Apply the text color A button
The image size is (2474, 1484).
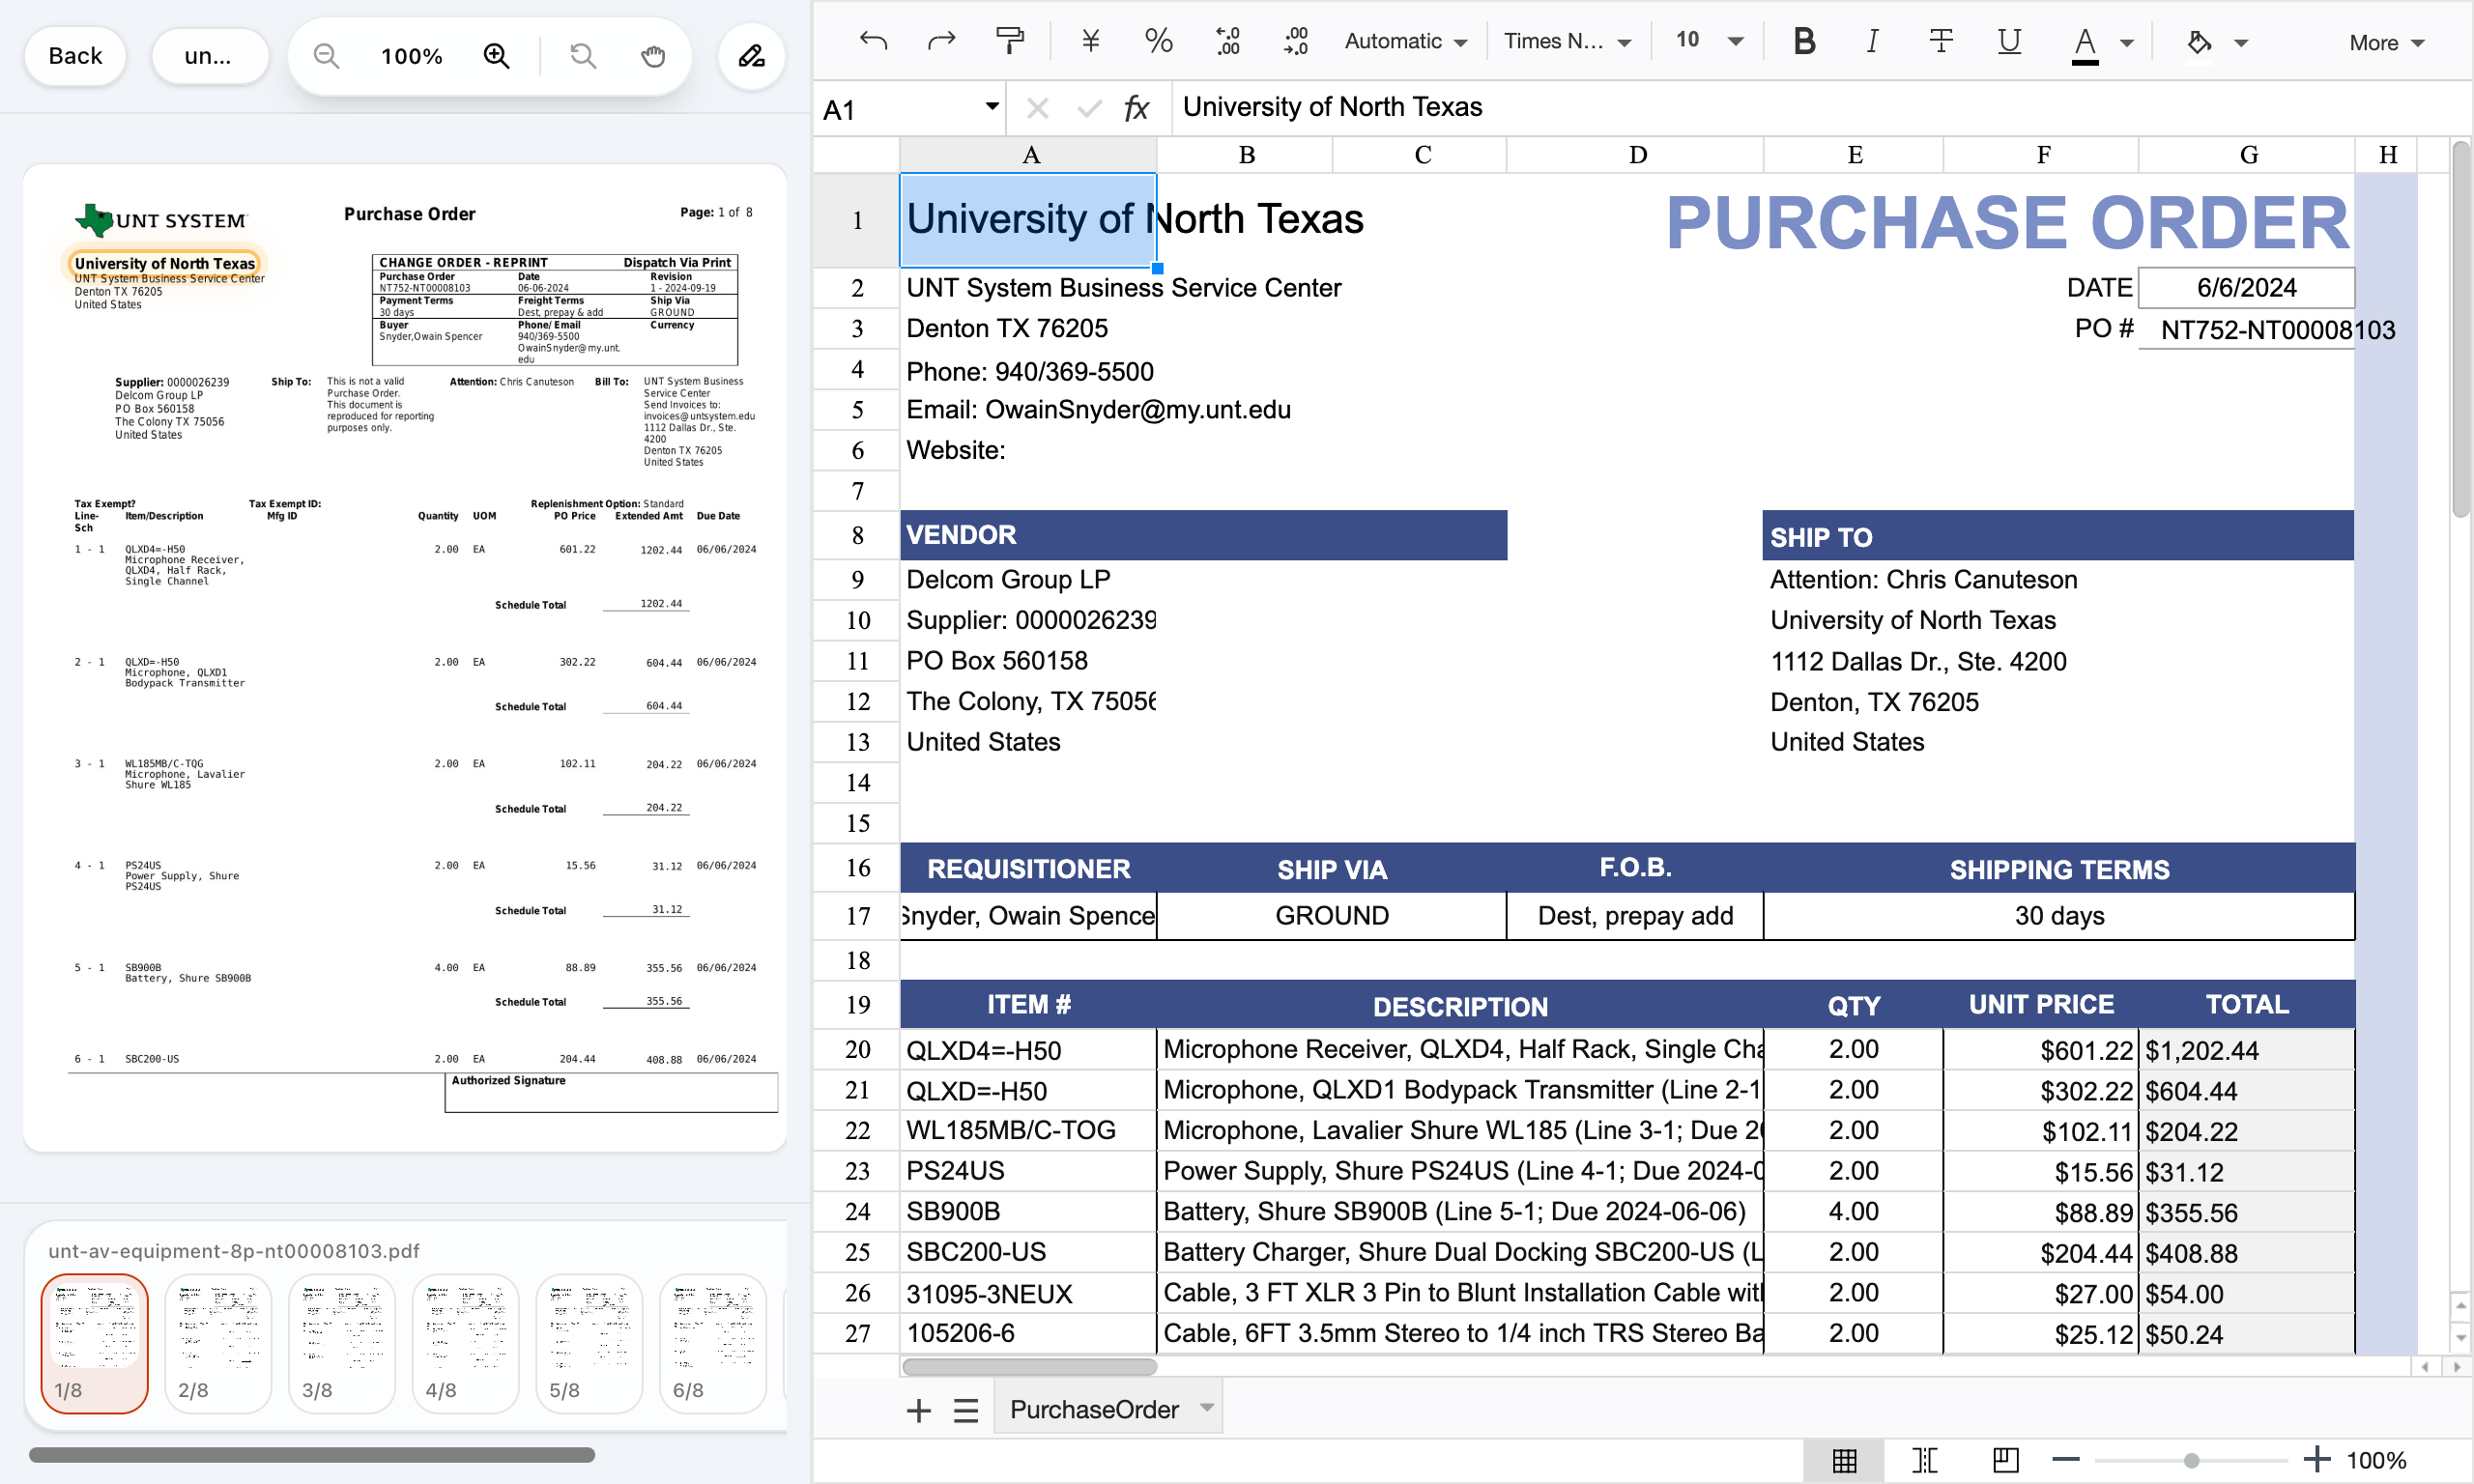pos(2085,43)
